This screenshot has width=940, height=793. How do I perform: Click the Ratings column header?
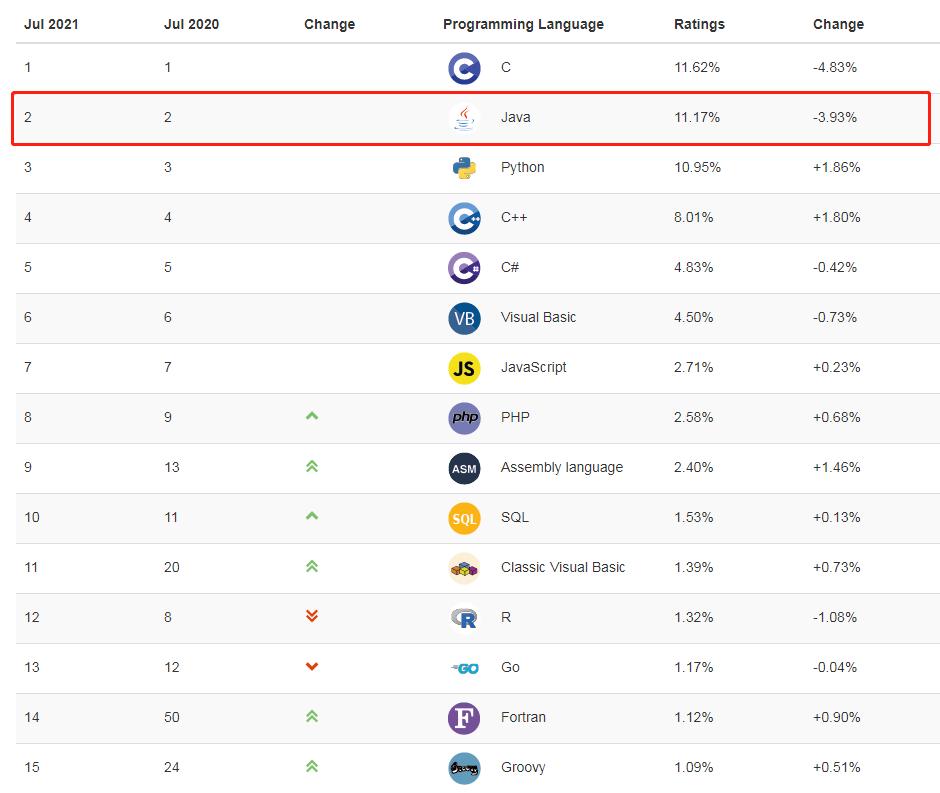point(699,23)
